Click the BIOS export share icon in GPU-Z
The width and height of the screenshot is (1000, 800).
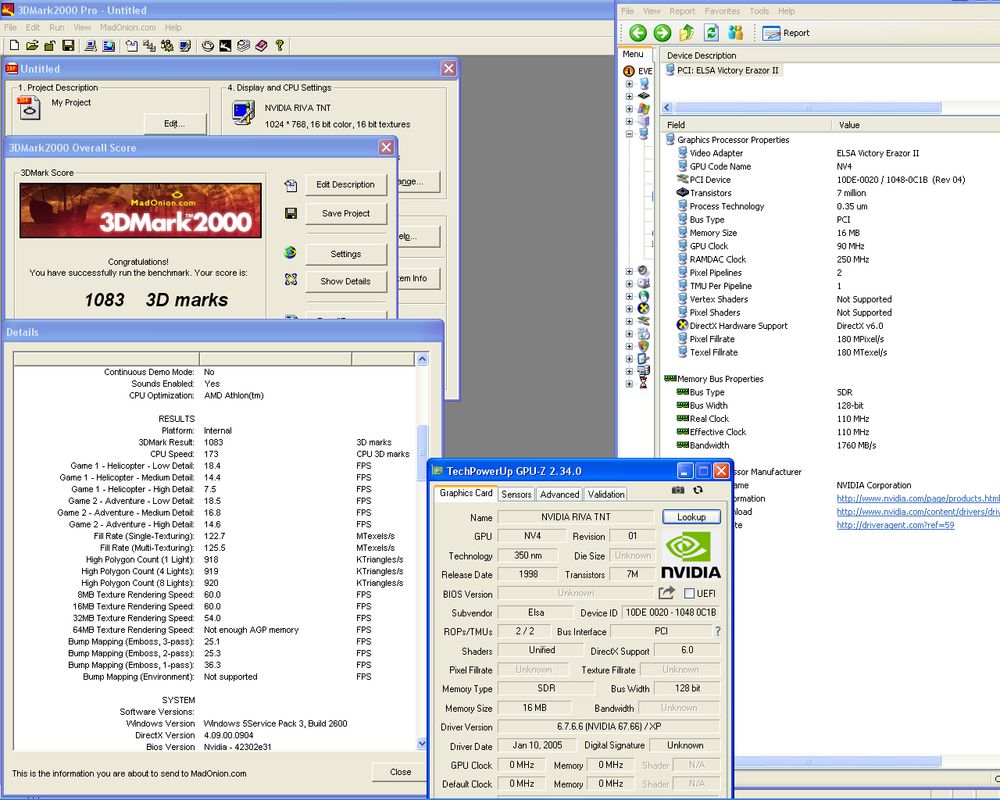coord(666,593)
